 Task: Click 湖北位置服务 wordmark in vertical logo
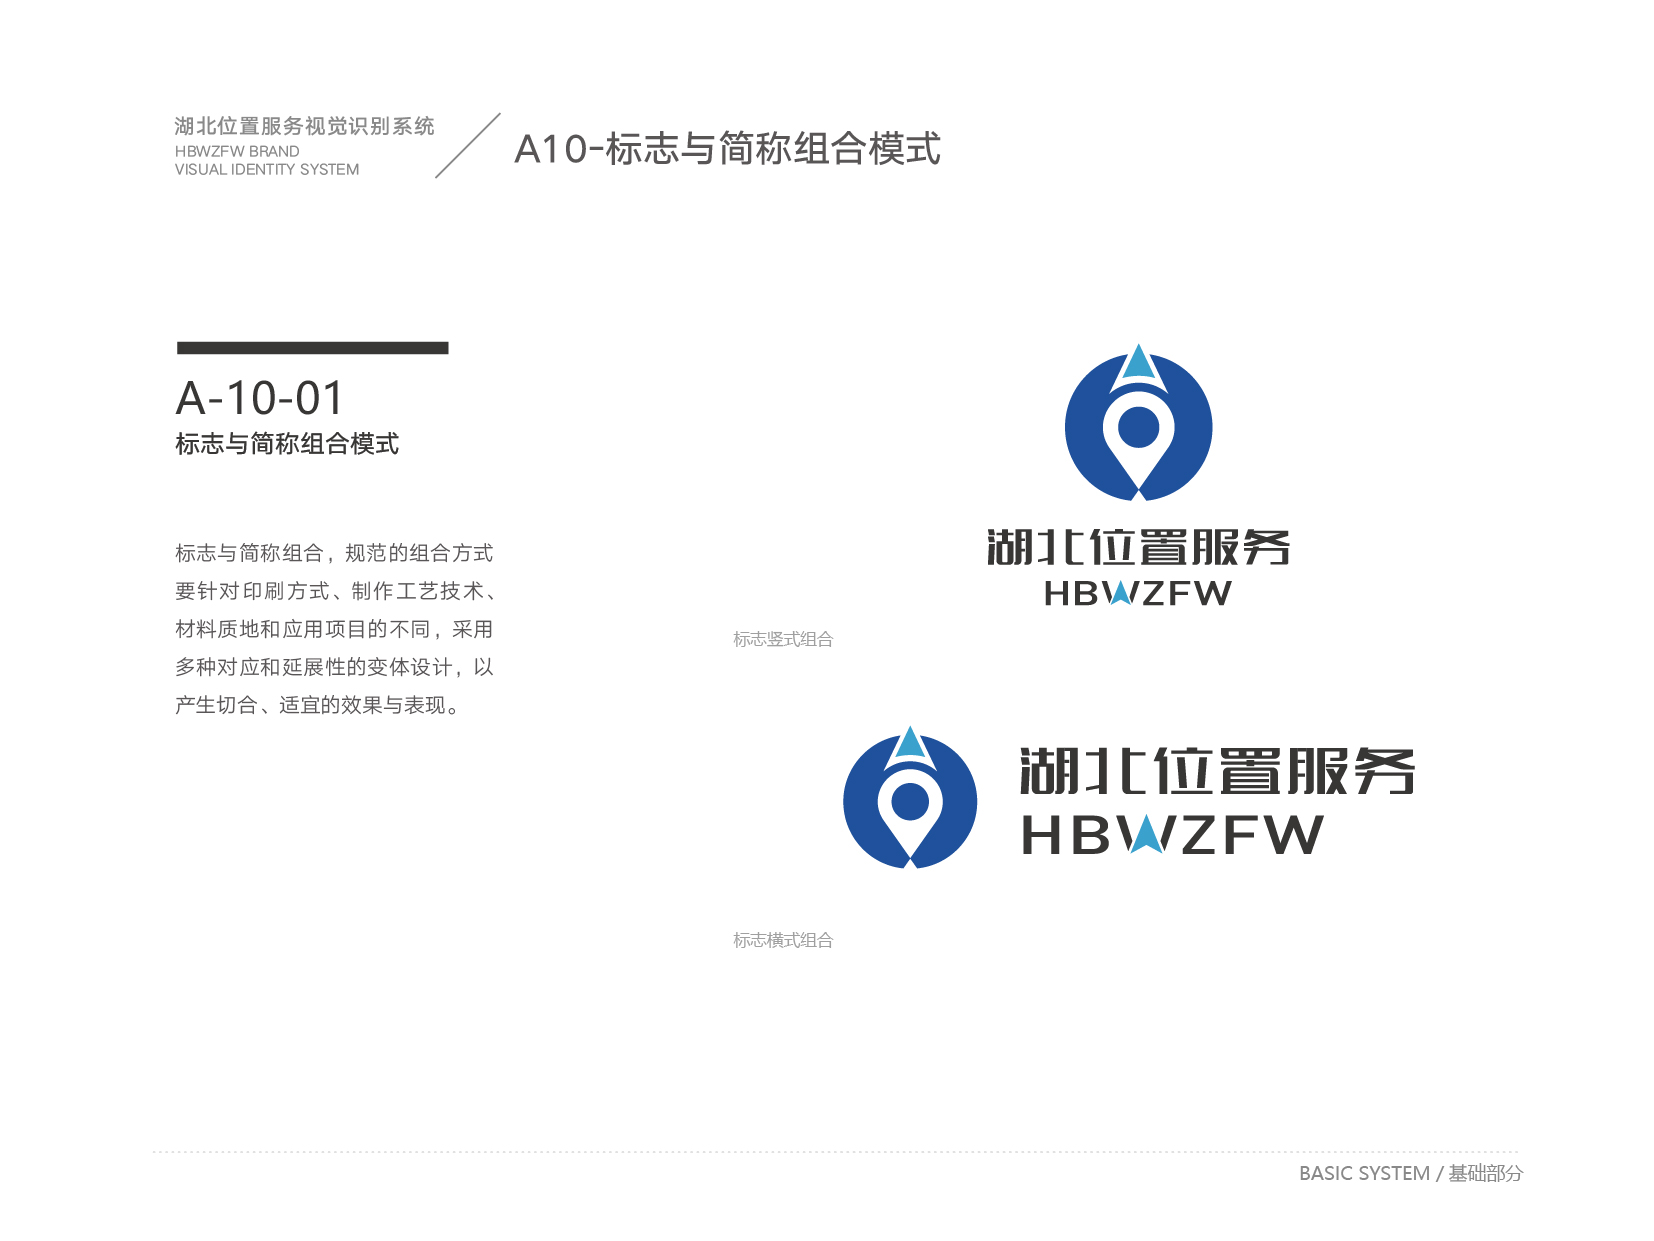click(x=1138, y=547)
